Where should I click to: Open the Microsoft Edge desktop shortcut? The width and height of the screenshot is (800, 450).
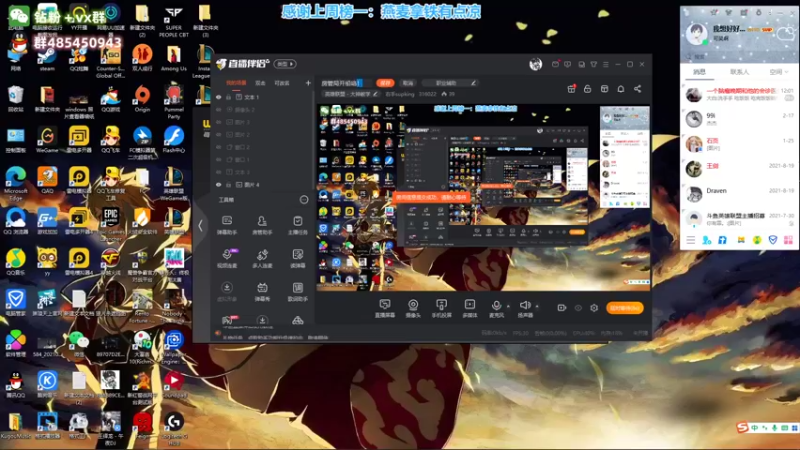(x=16, y=183)
